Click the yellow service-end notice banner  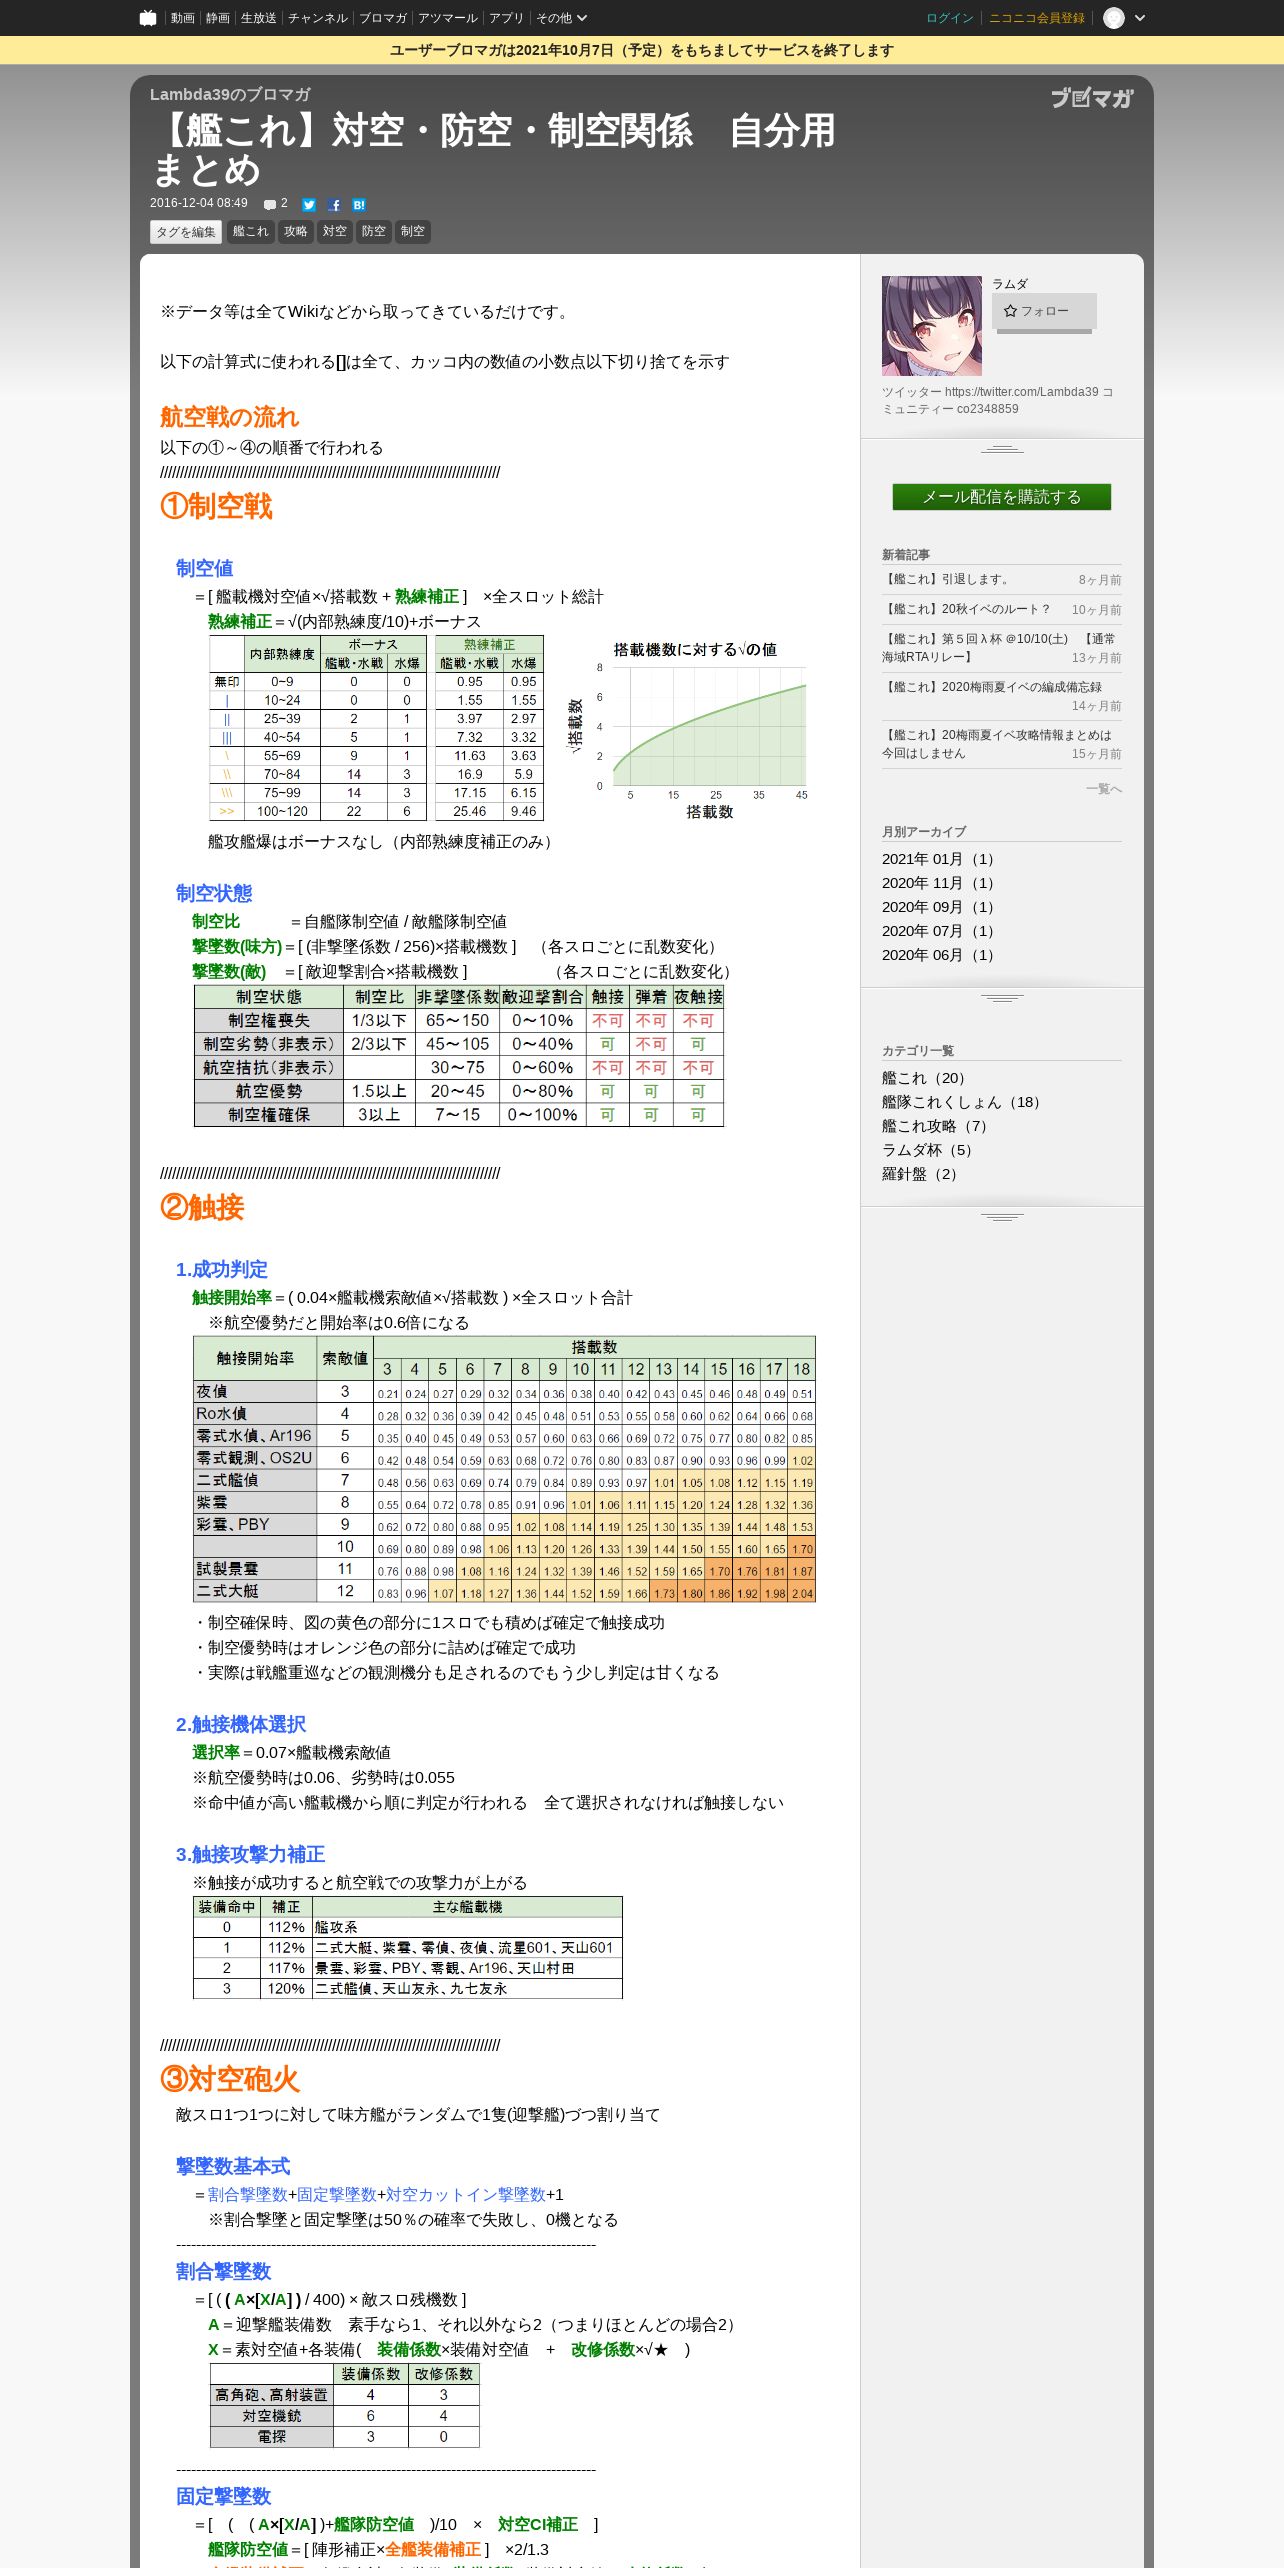[642, 50]
